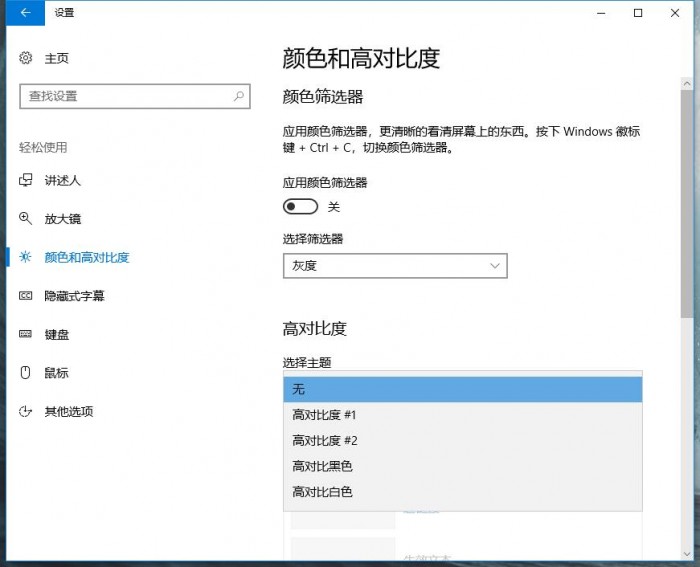Minimize the settings window
The width and height of the screenshot is (700, 567).
tap(601, 13)
